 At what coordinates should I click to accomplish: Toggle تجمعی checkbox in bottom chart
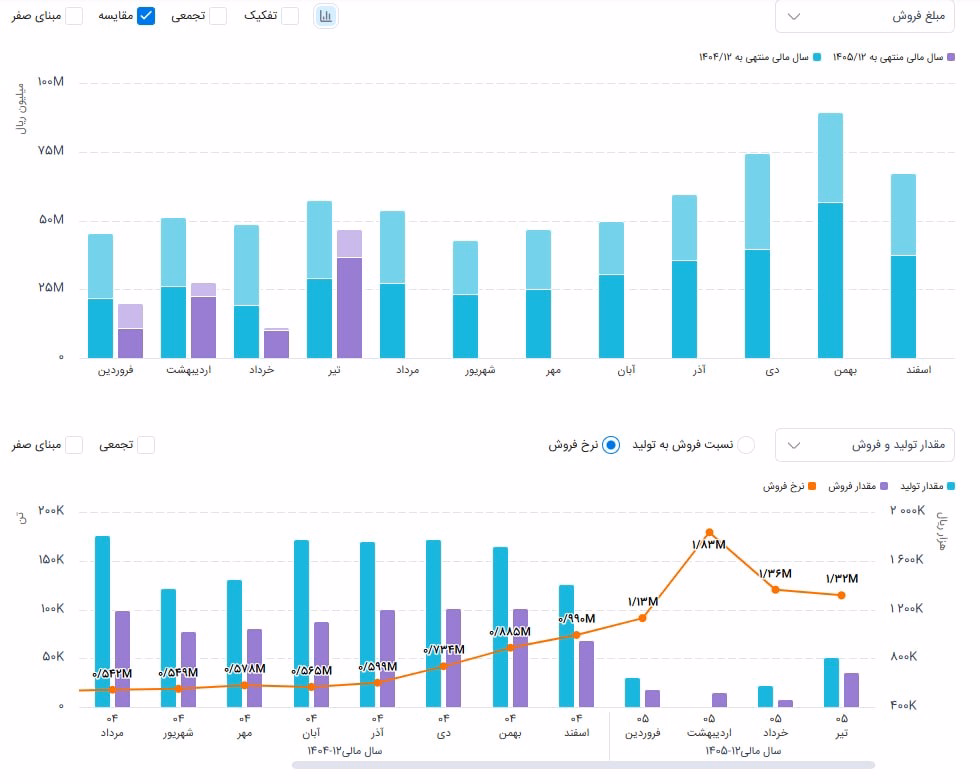pyautogui.click(x=146, y=445)
